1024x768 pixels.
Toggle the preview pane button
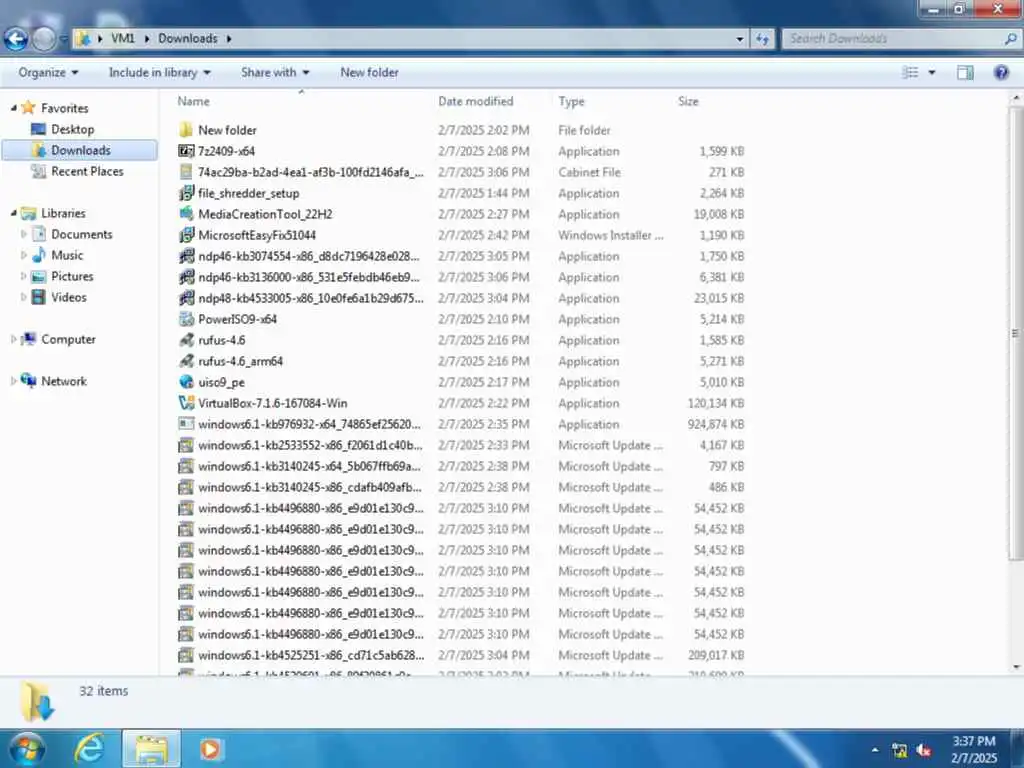pyautogui.click(x=965, y=72)
